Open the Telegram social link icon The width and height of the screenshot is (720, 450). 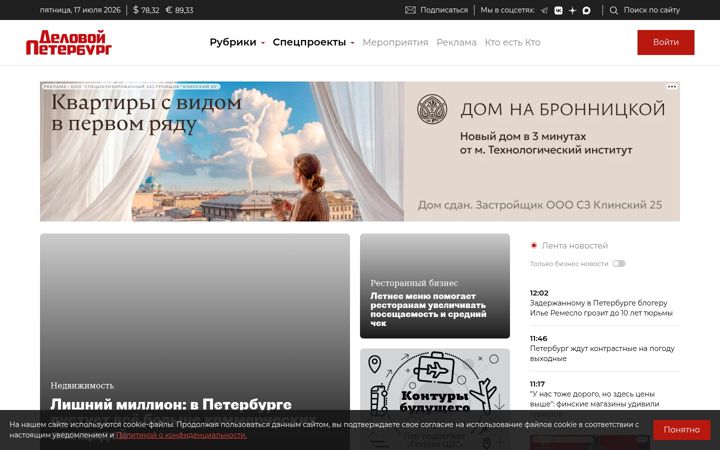(544, 10)
